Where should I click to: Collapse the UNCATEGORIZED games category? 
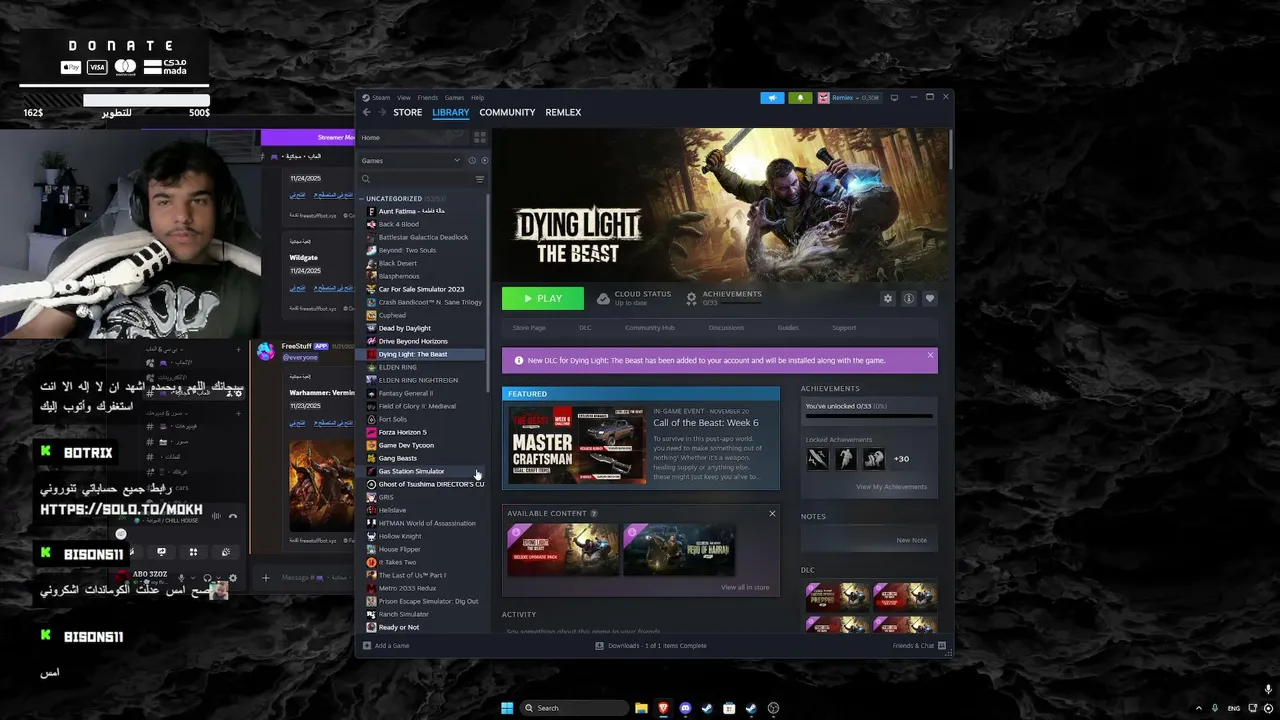coord(362,198)
